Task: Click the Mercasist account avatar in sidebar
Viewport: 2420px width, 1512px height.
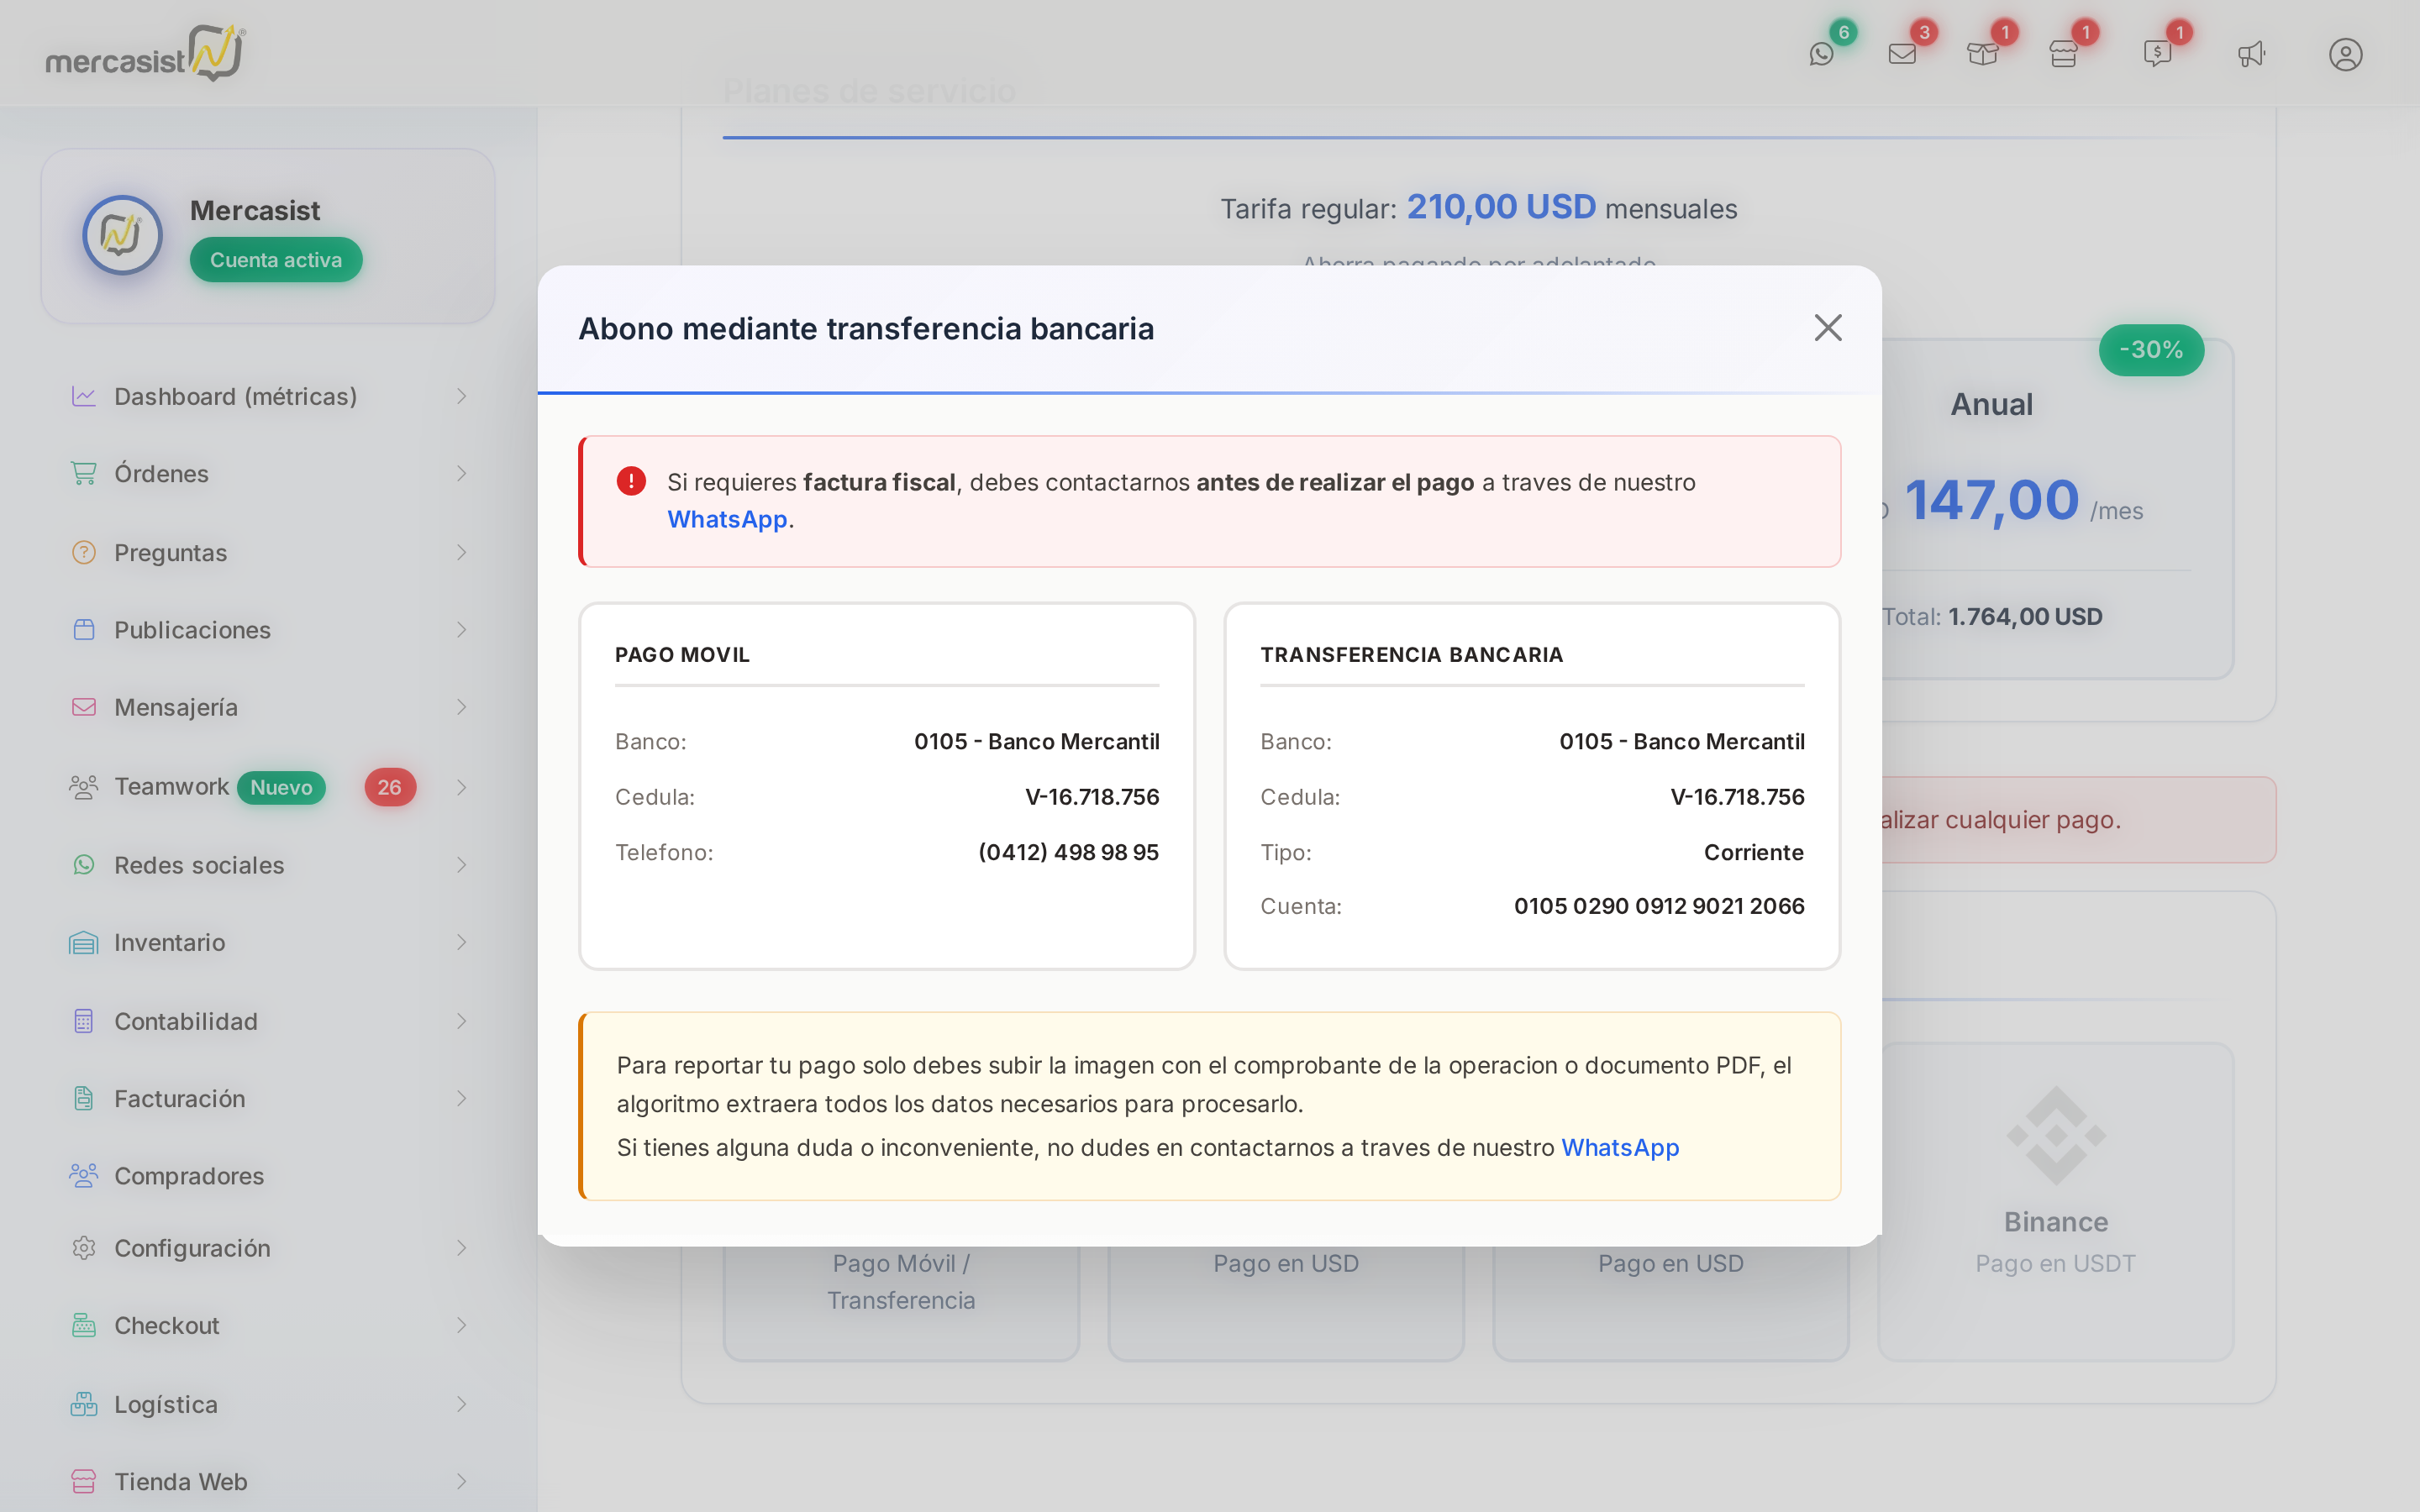Action: [x=122, y=235]
